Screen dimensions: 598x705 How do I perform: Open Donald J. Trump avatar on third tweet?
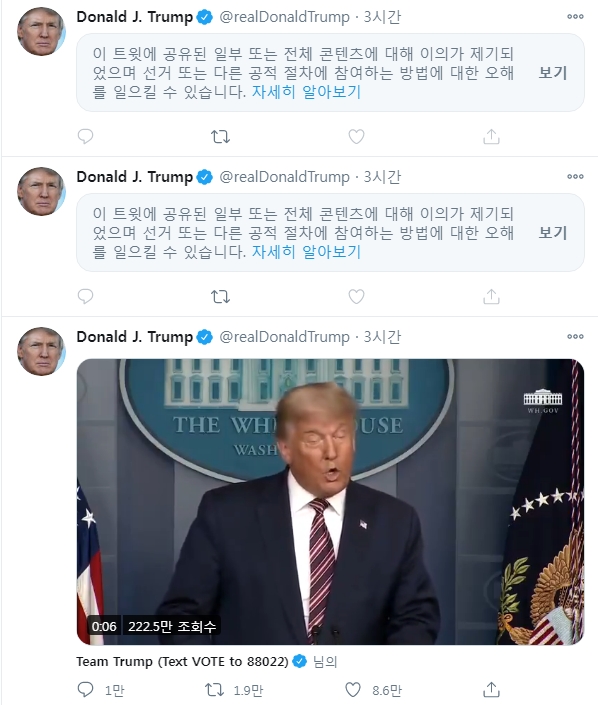[41, 351]
